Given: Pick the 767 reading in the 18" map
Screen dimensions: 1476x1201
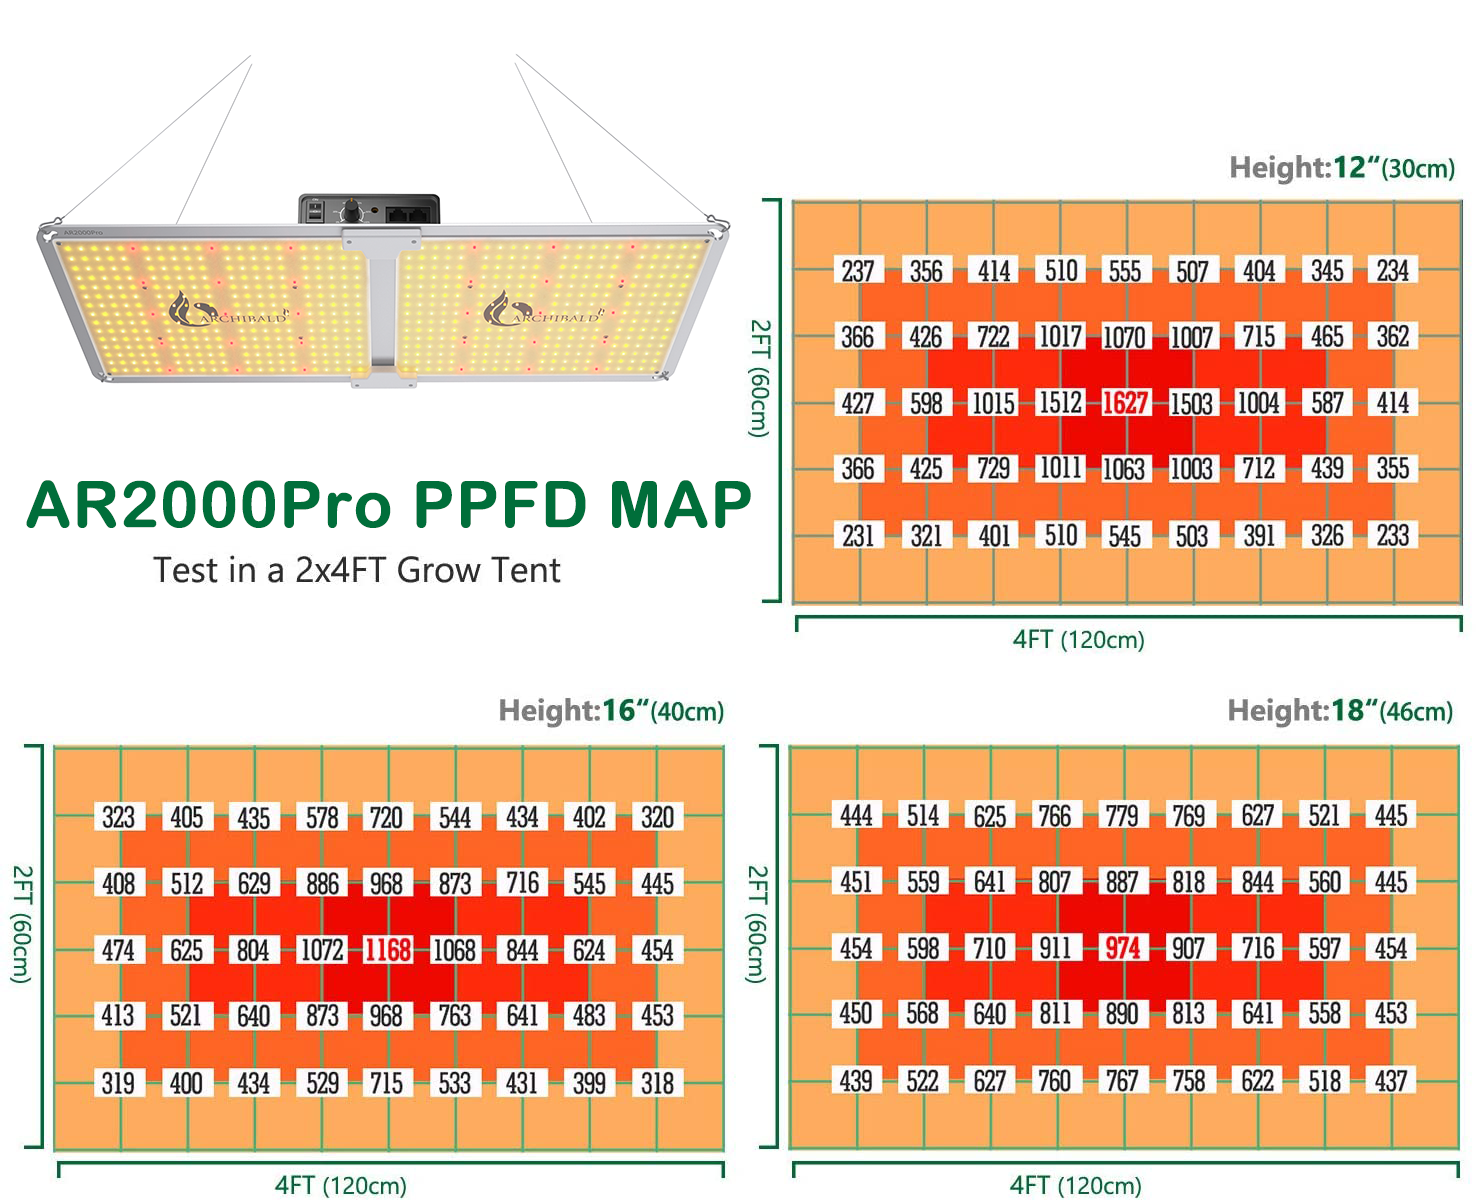Looking at the screenshot, I should [x=1122, y=1081].
